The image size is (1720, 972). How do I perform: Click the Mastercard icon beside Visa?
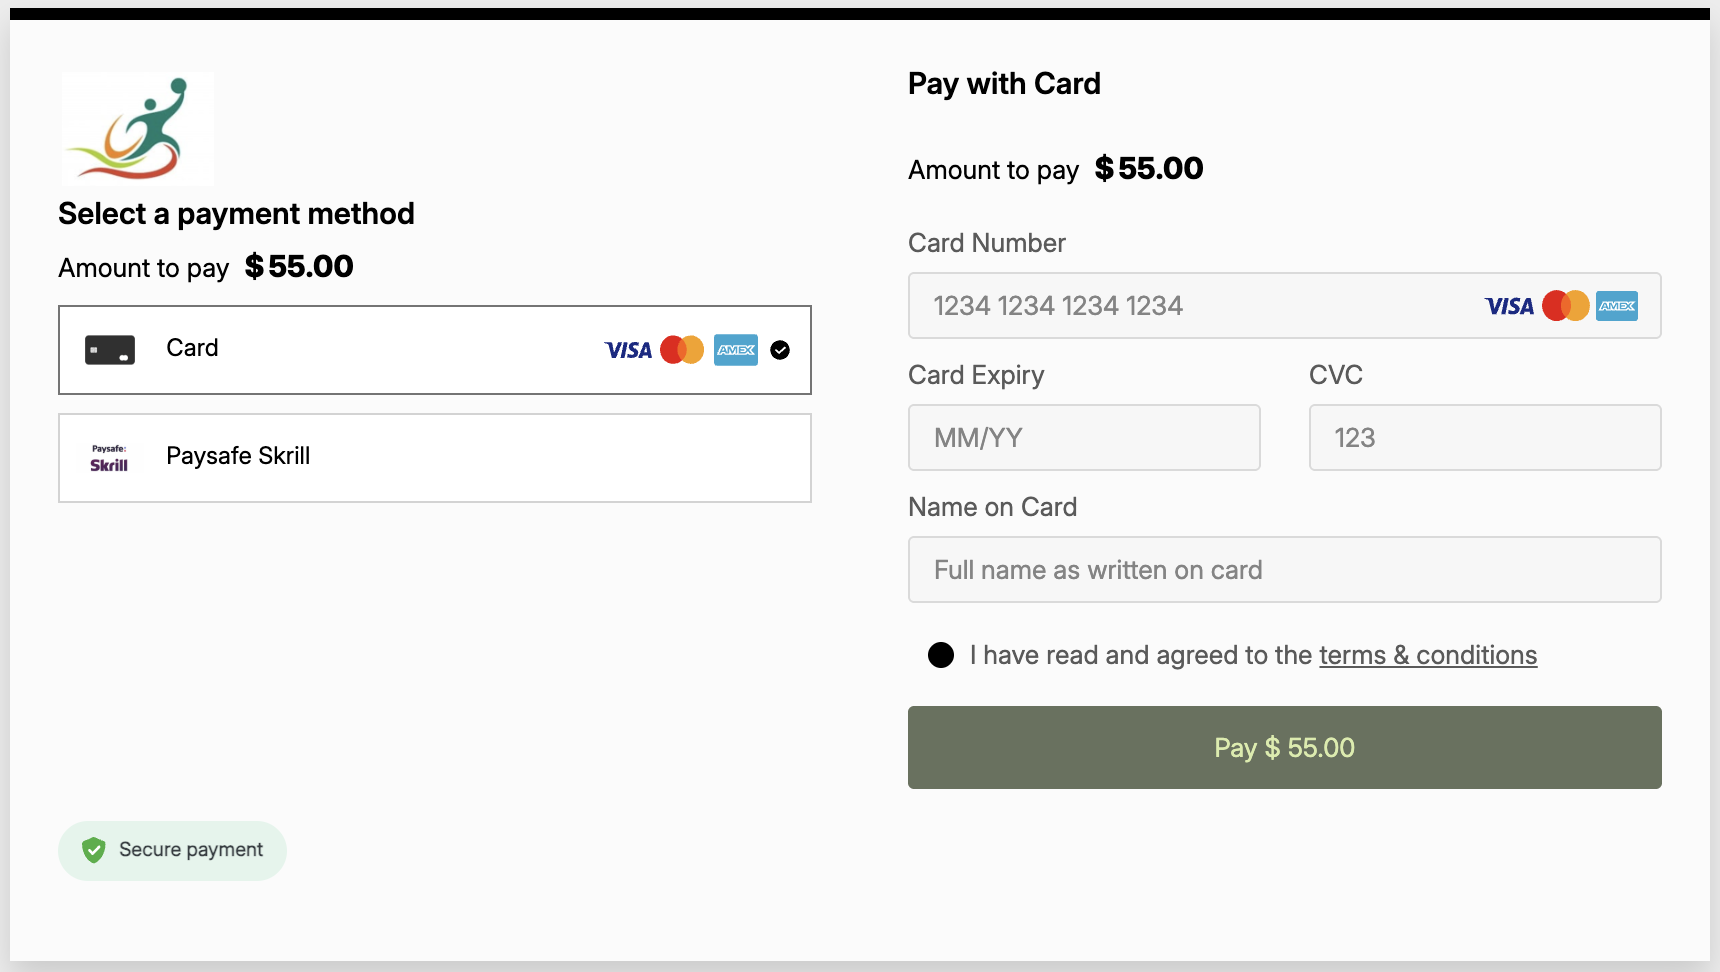point(682,349)
